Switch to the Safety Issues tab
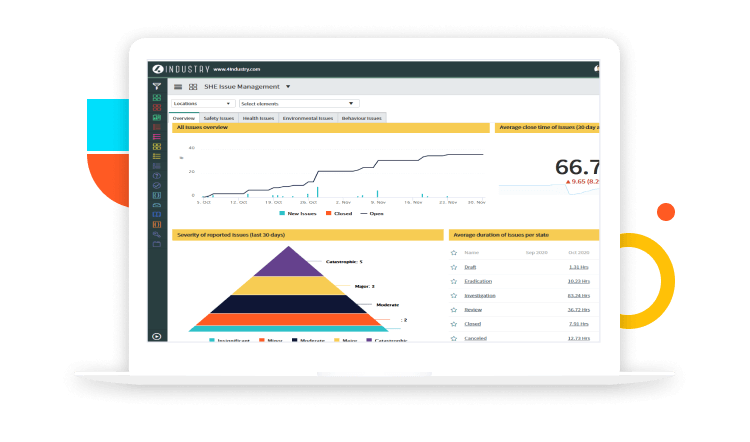Screen dimensions: 750x442 tap(219, 118)
